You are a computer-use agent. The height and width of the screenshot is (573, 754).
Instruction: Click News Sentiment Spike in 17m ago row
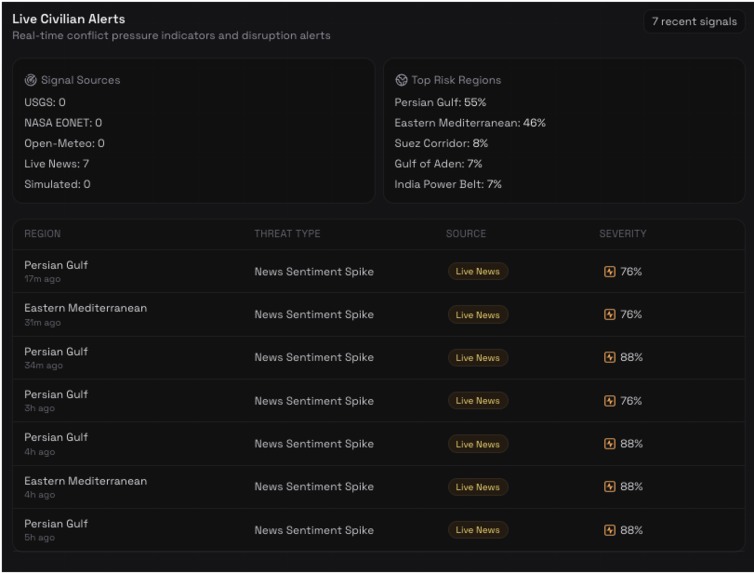tap(314, 272)
